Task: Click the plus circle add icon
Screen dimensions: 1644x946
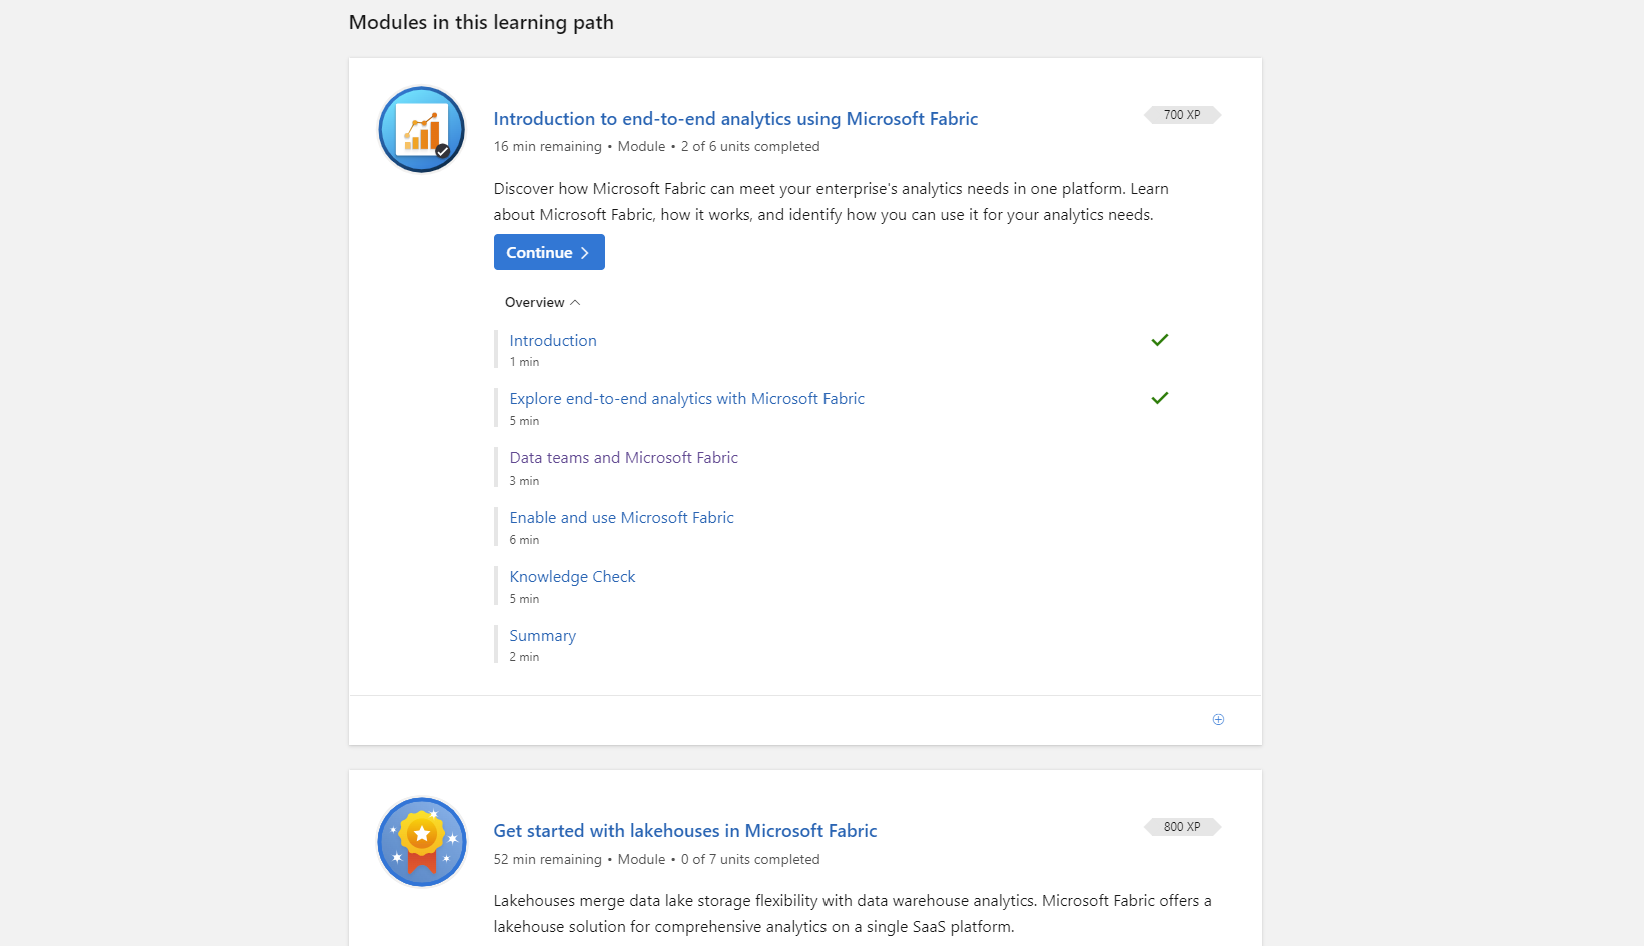Action: [1218, 720]
